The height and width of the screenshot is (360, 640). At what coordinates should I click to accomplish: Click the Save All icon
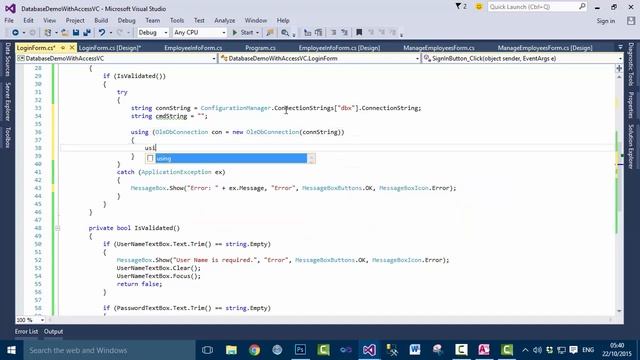[x=87, y=33]
